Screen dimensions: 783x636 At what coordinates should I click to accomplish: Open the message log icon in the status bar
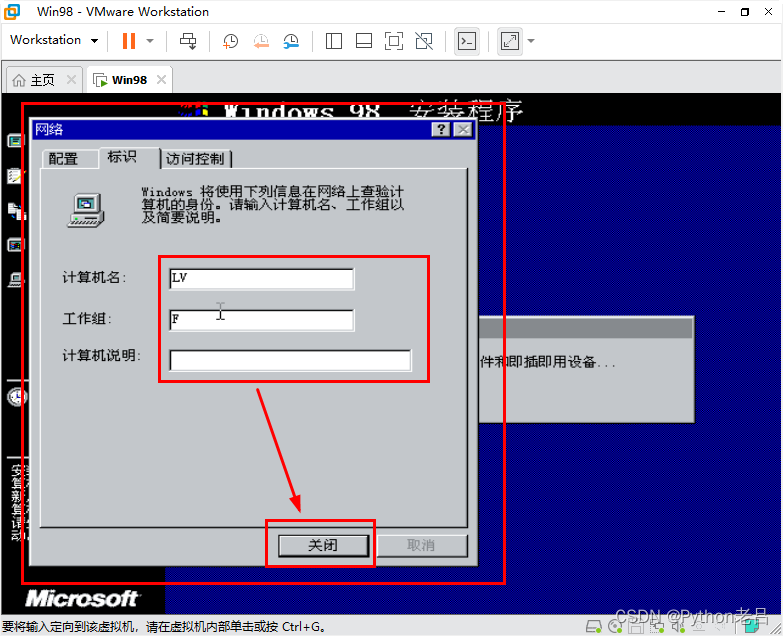(x=752, y=626)
